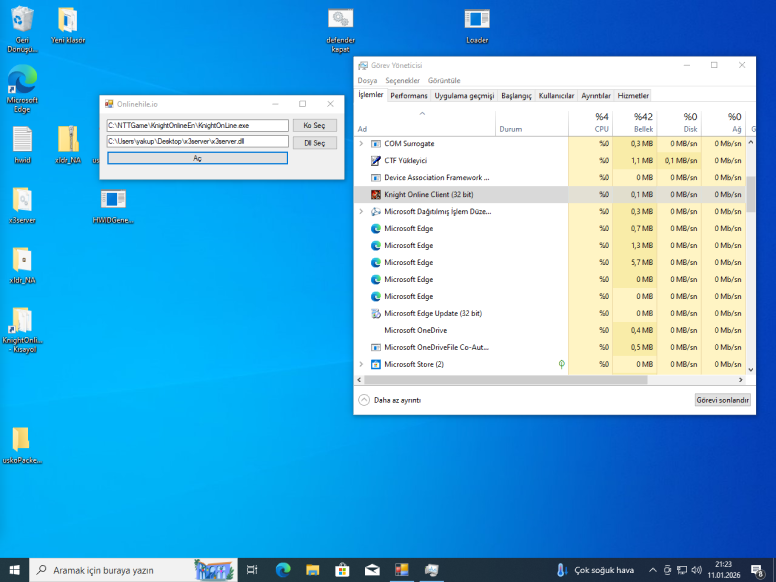Click the COM Surrogate process icon
Screen dimensions: 776x582
(376, 144)
